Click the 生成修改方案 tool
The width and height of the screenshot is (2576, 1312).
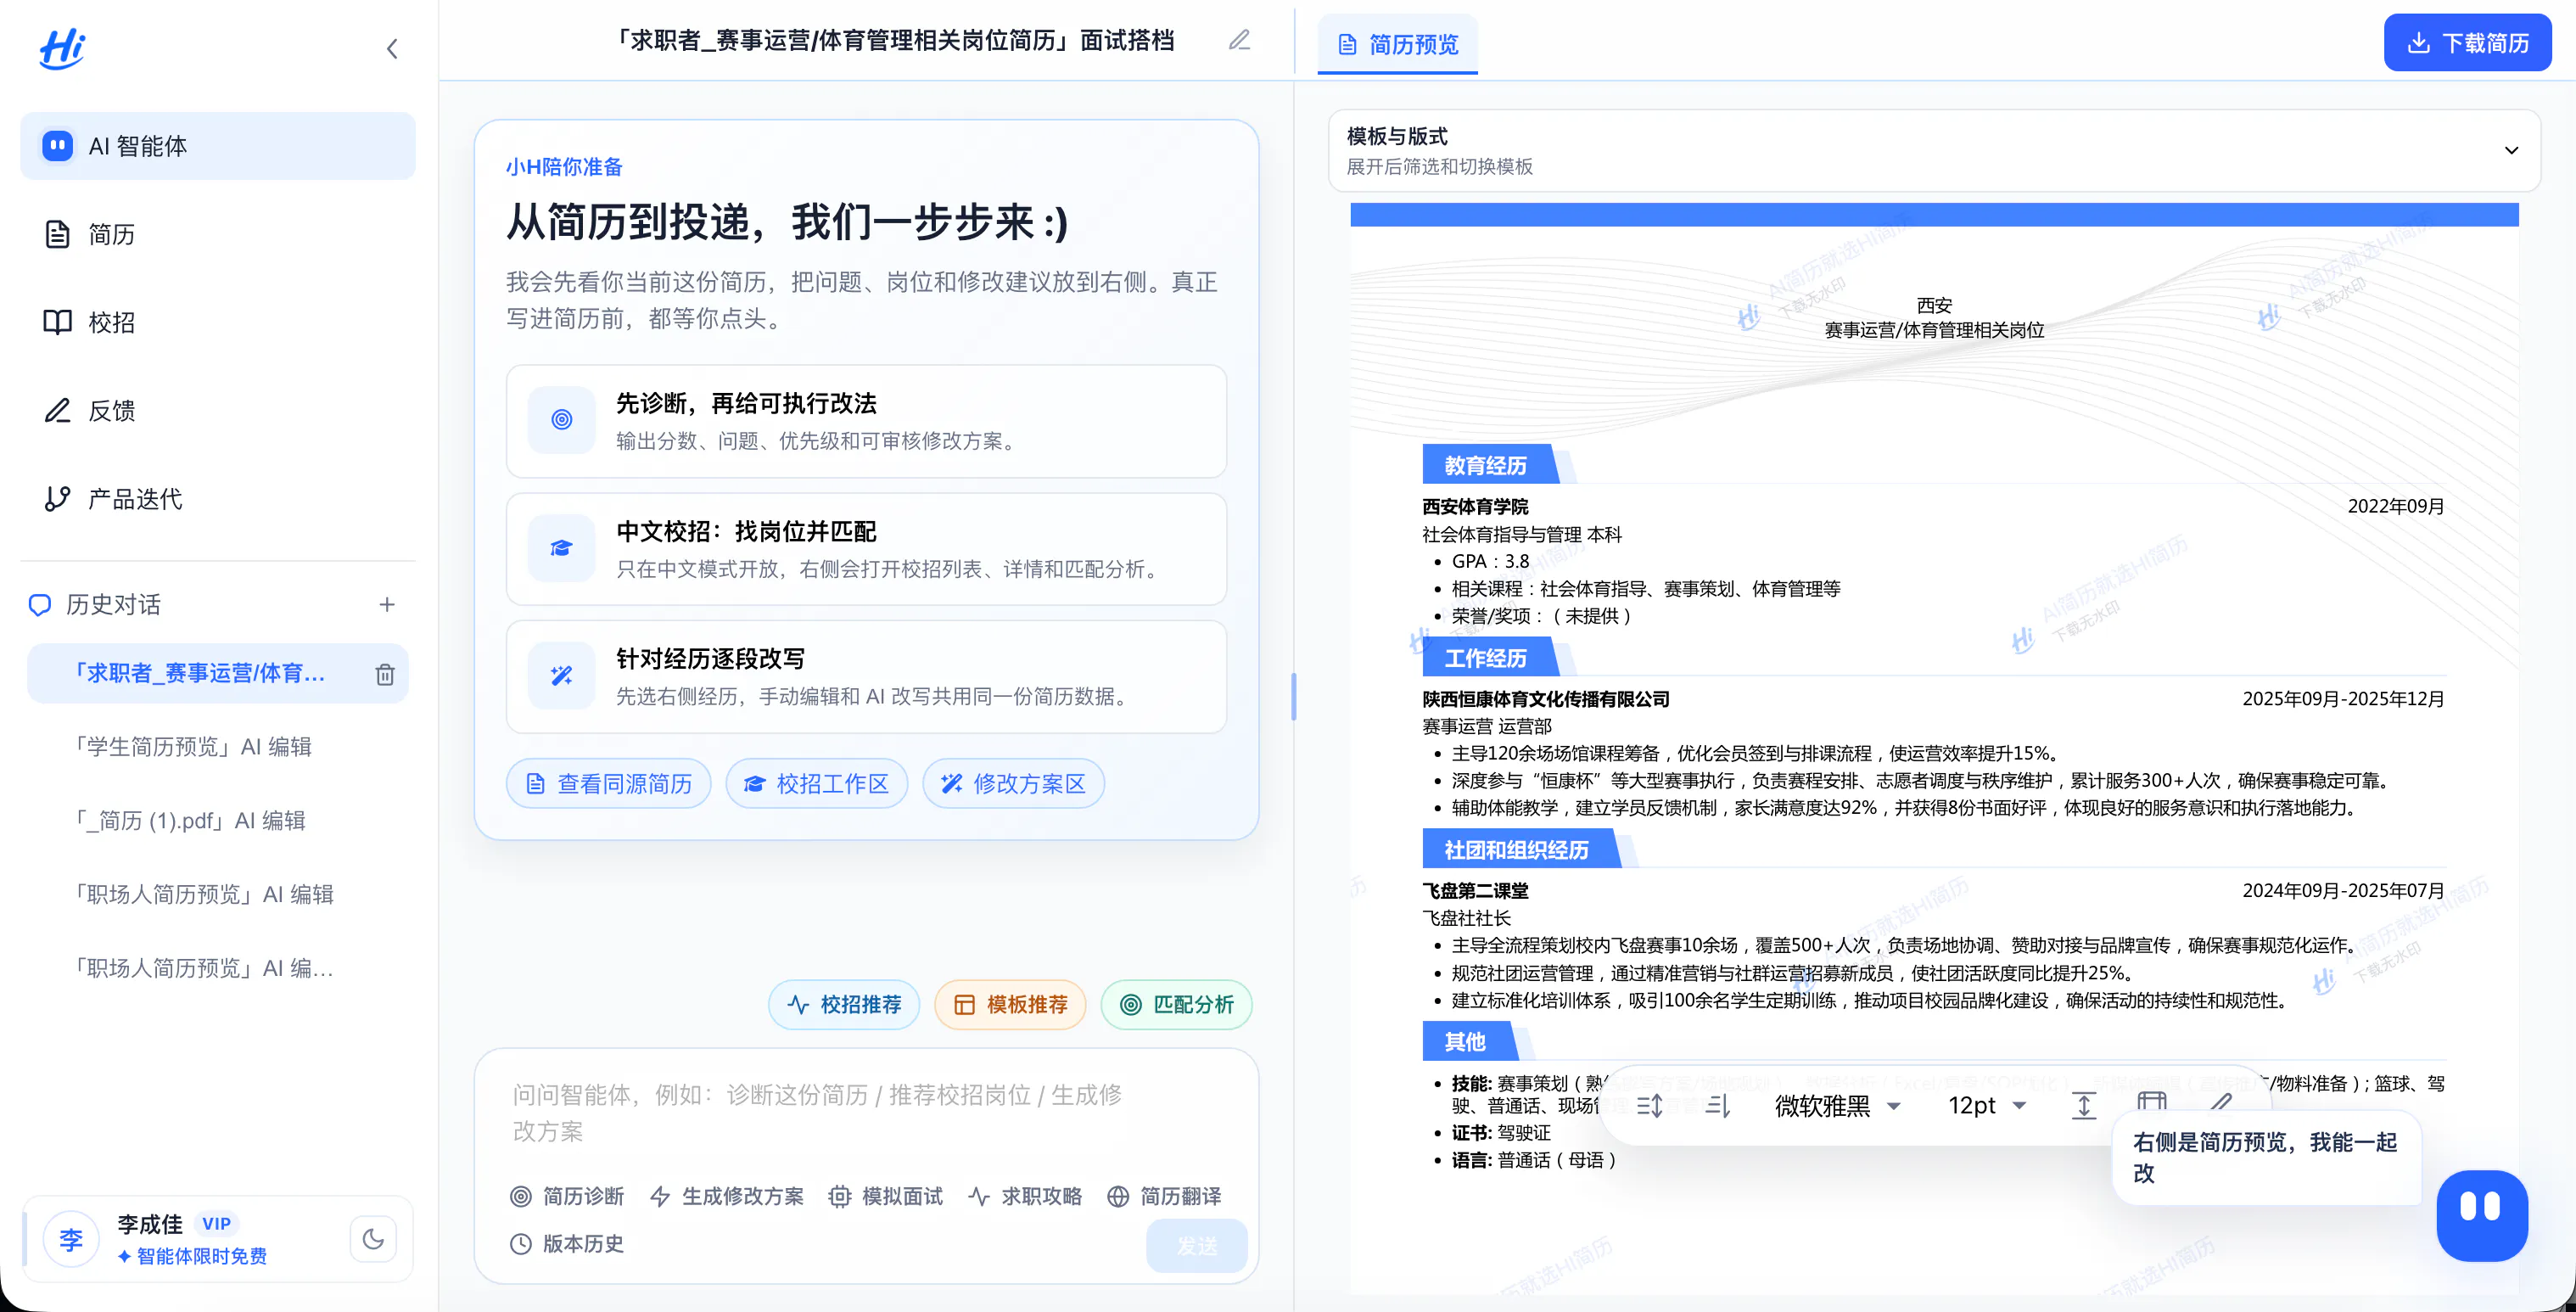click(x=727, y=1196)
